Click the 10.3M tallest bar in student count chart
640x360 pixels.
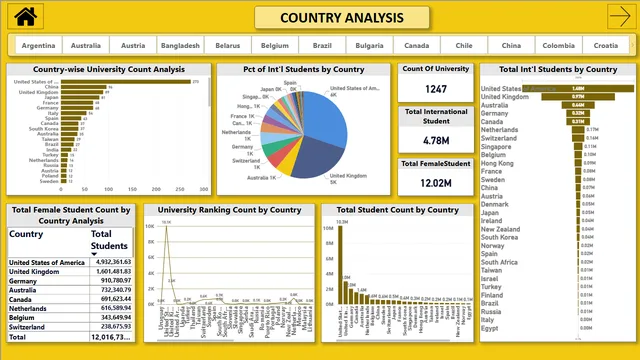pyautogui.click(x=340, y=265)
